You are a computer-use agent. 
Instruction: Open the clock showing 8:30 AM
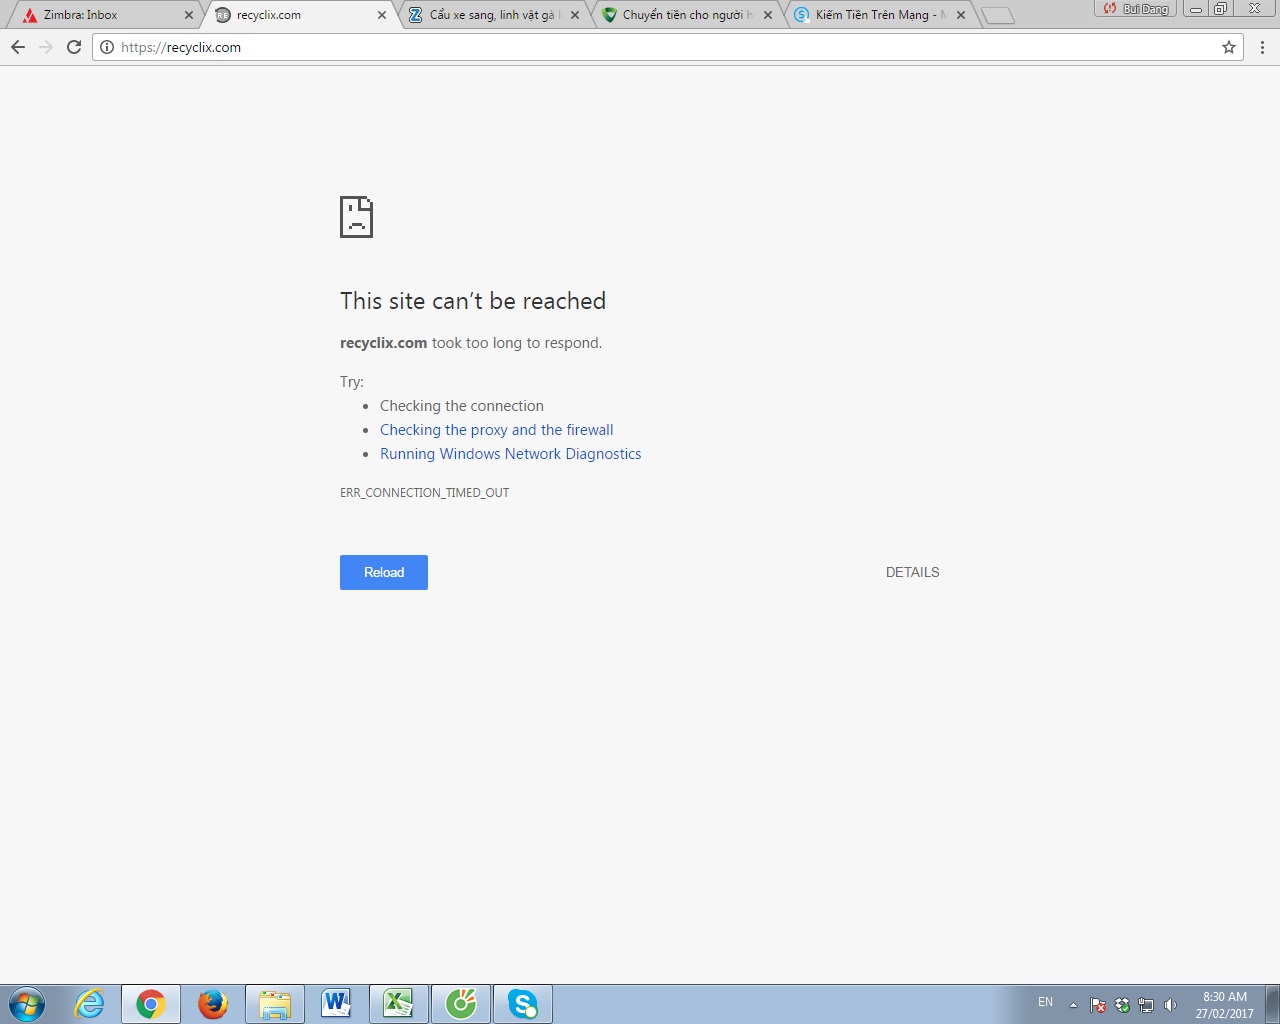click(1225, 1005)
